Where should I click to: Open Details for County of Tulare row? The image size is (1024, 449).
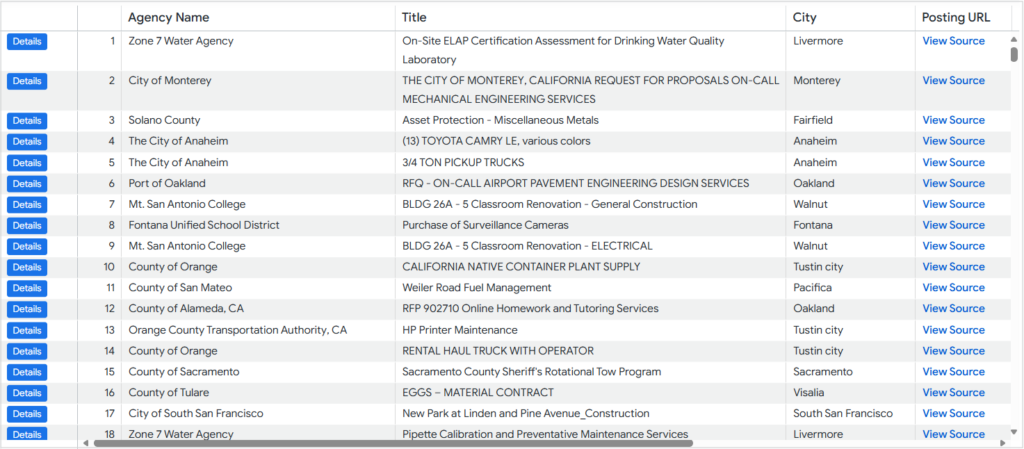point(27,393)
